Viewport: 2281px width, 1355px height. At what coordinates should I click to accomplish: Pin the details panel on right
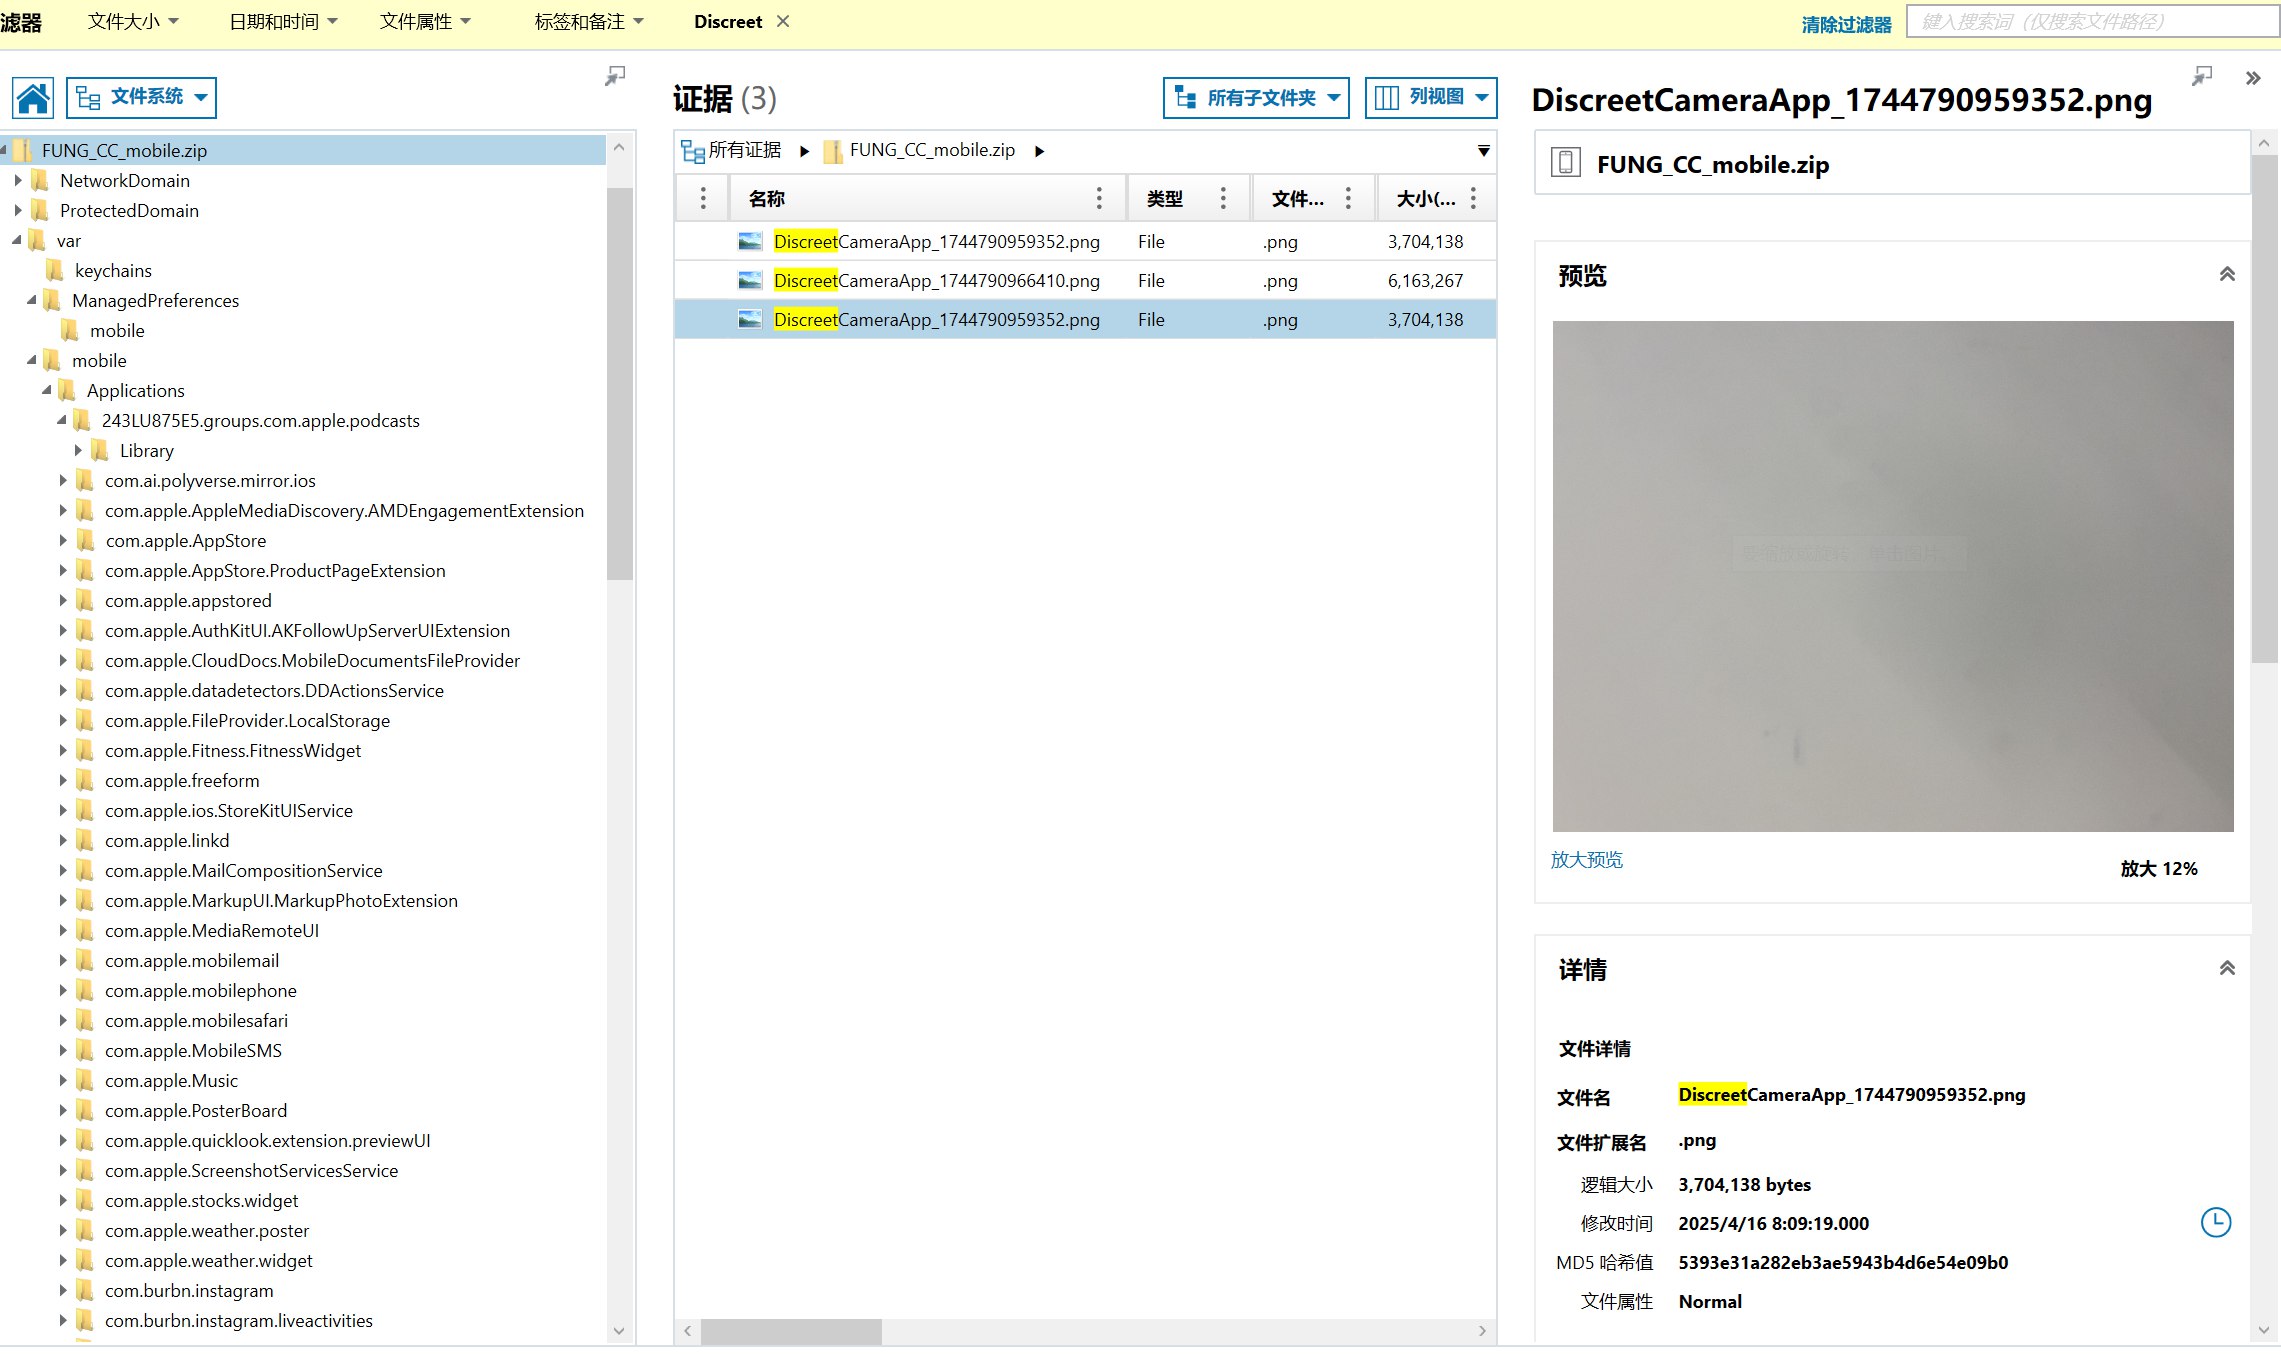(2202, 77)
